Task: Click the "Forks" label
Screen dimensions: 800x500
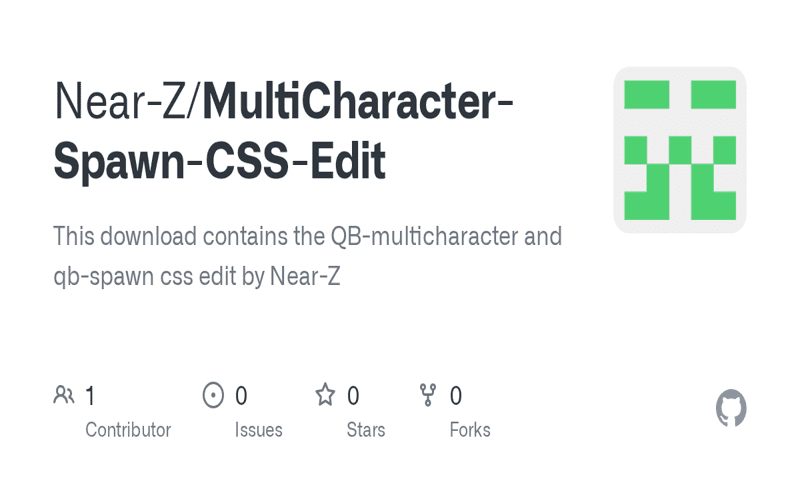Action: [x=470, y=430]
